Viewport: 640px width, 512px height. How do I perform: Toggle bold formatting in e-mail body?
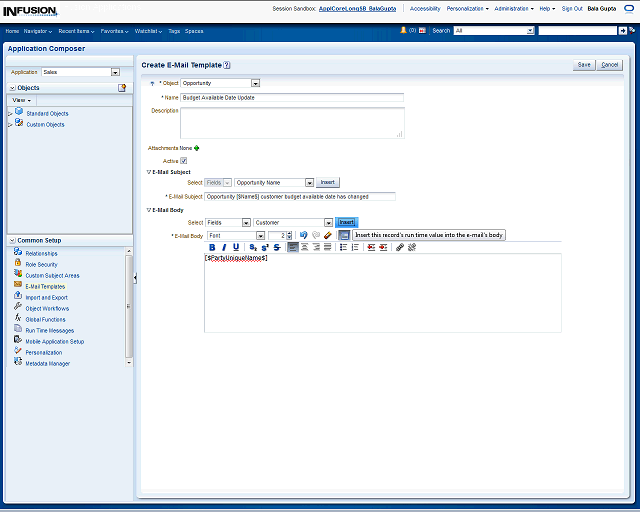(211, 247)
